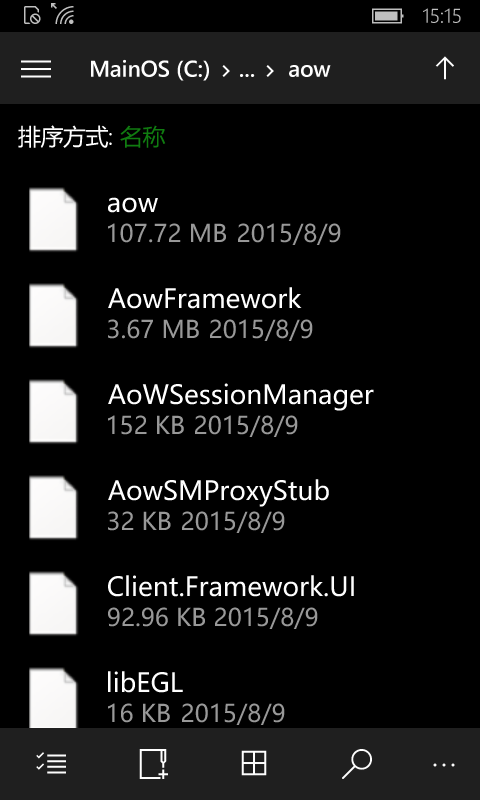
Task: Tap the Wi-Fi signal status icon
Action: point(63,14)
